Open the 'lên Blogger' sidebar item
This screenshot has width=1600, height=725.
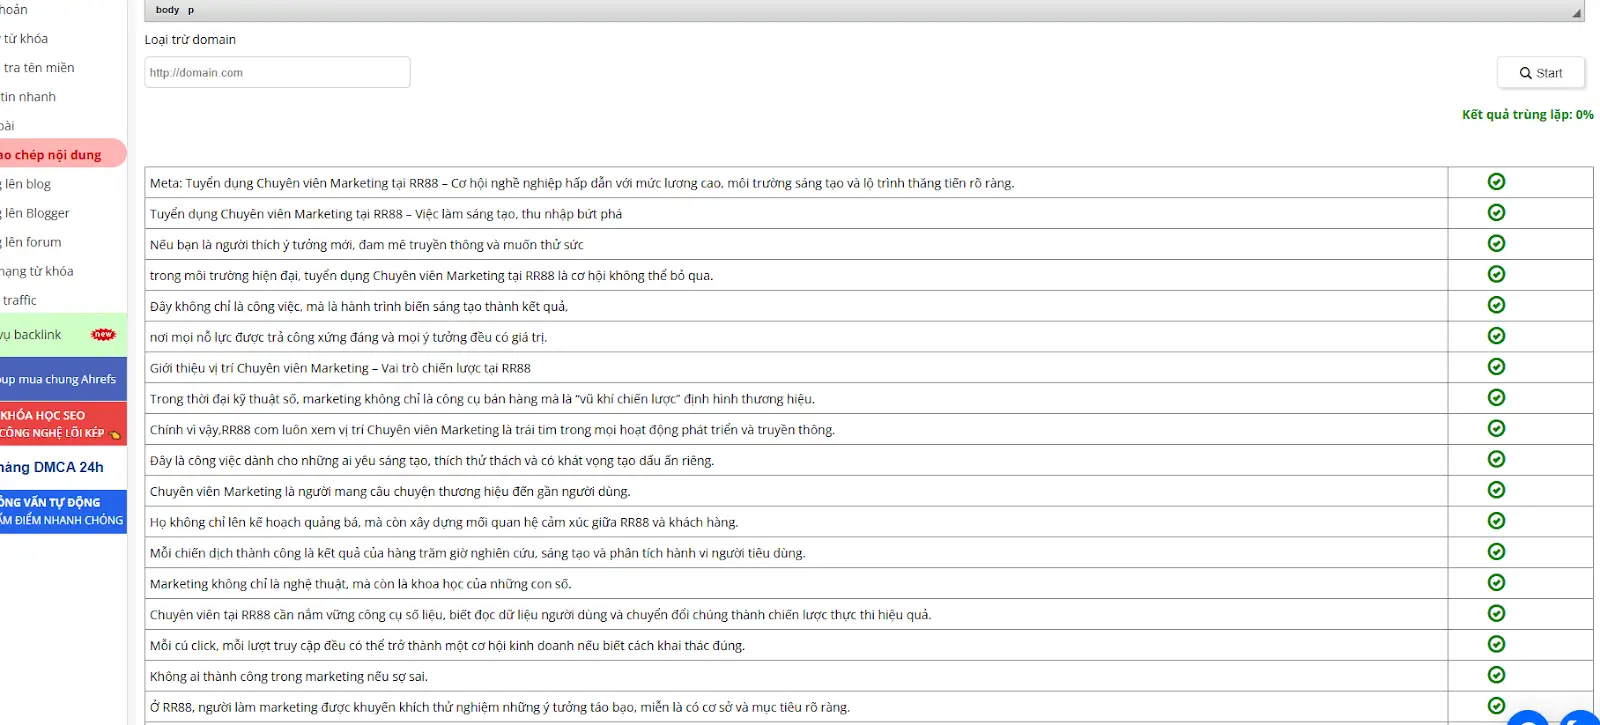click(x=37, y=213)
